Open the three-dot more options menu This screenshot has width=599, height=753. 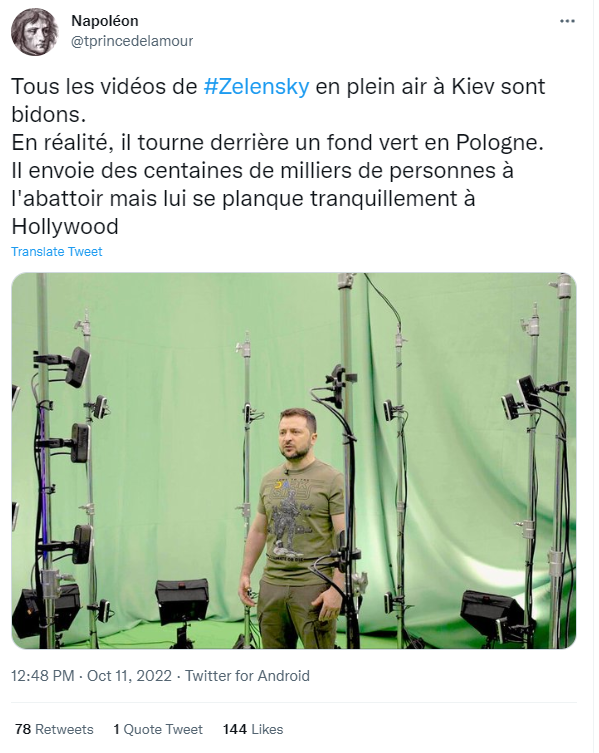coord(567,21)
